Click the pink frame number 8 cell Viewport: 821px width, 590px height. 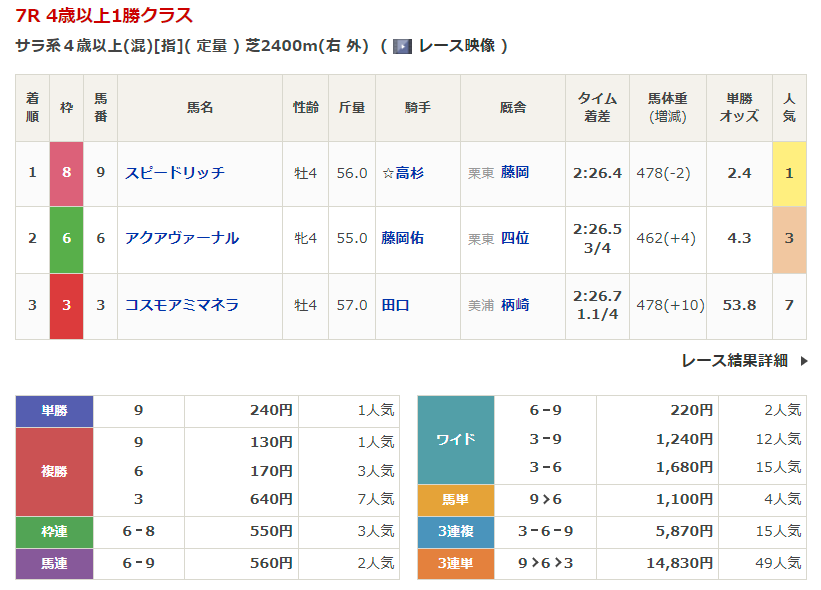pos(67,173)
